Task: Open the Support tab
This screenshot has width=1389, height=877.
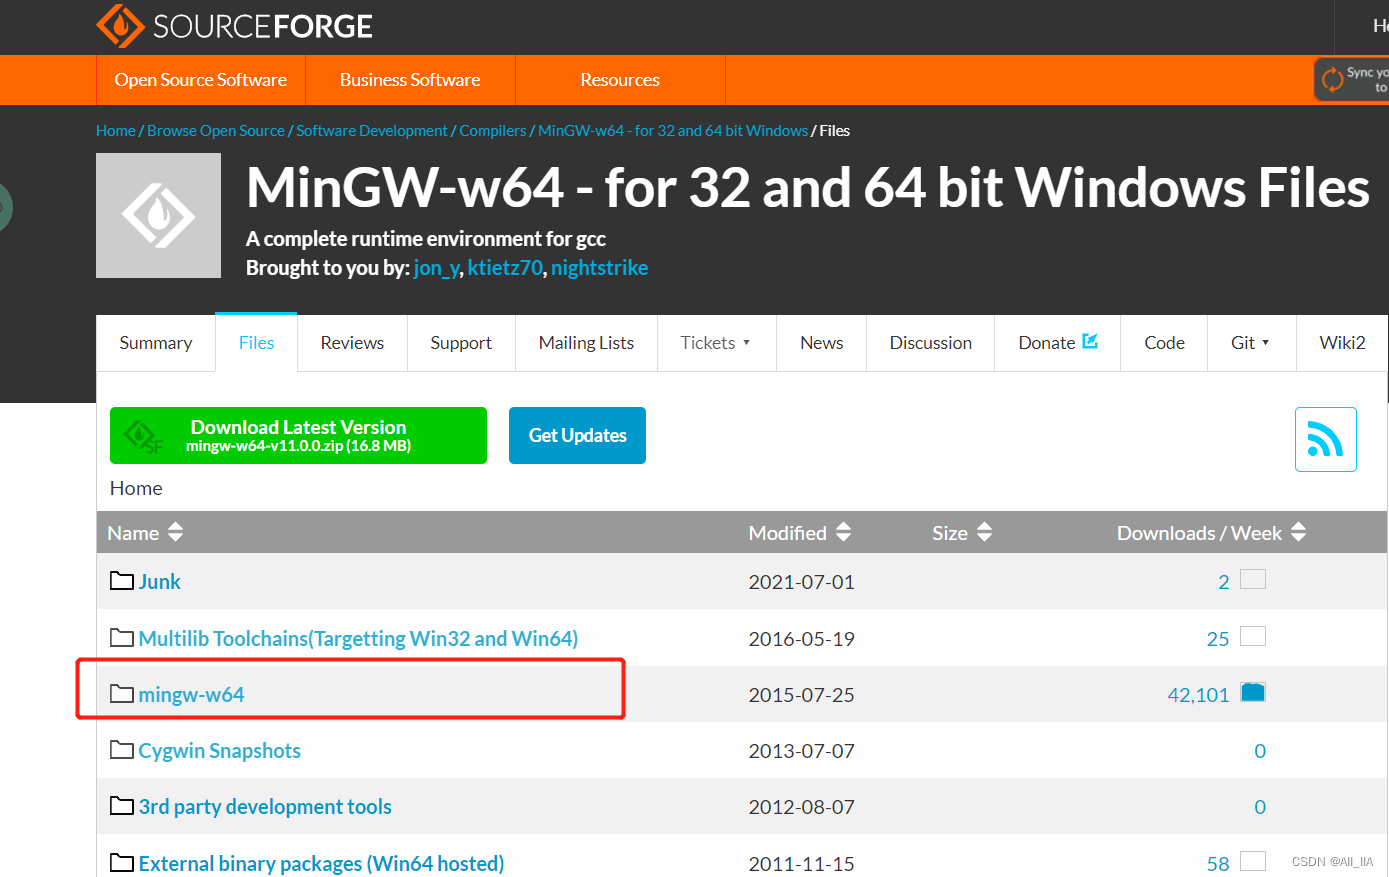Action: coord(461,343)
